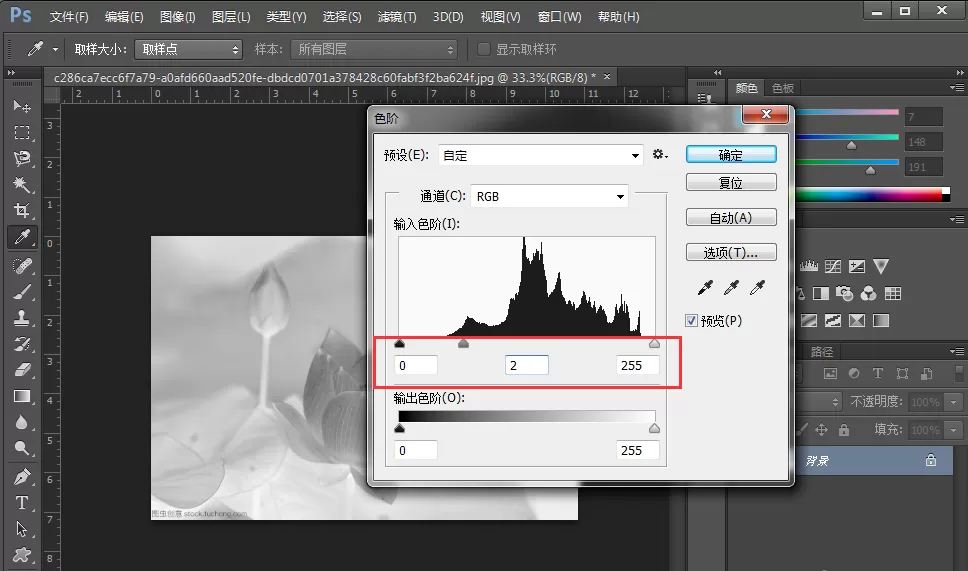The height and width of the screenshot is (571, 968).
Task: Expand the 取样大小 sample size dropdown
Action: tap(188, 49)
